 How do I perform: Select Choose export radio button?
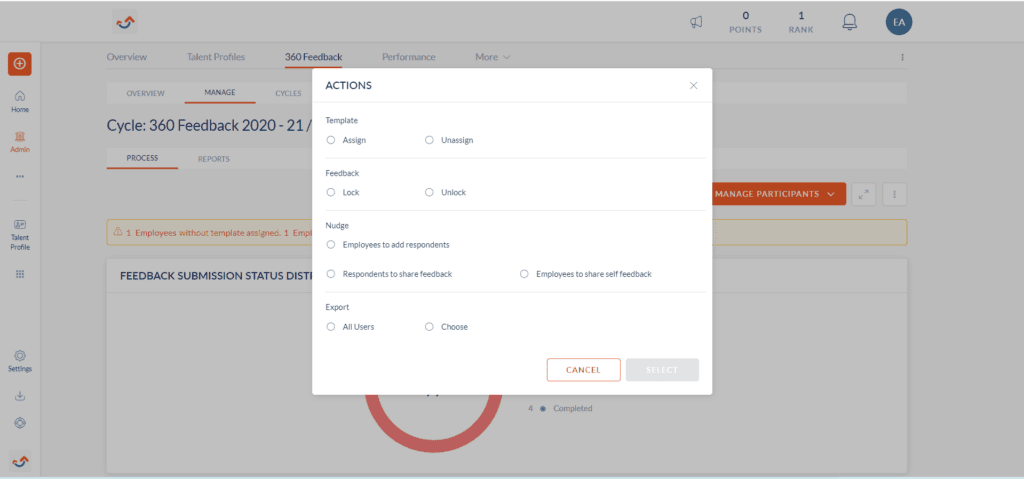pyautogui.click(x=429, y=327)
